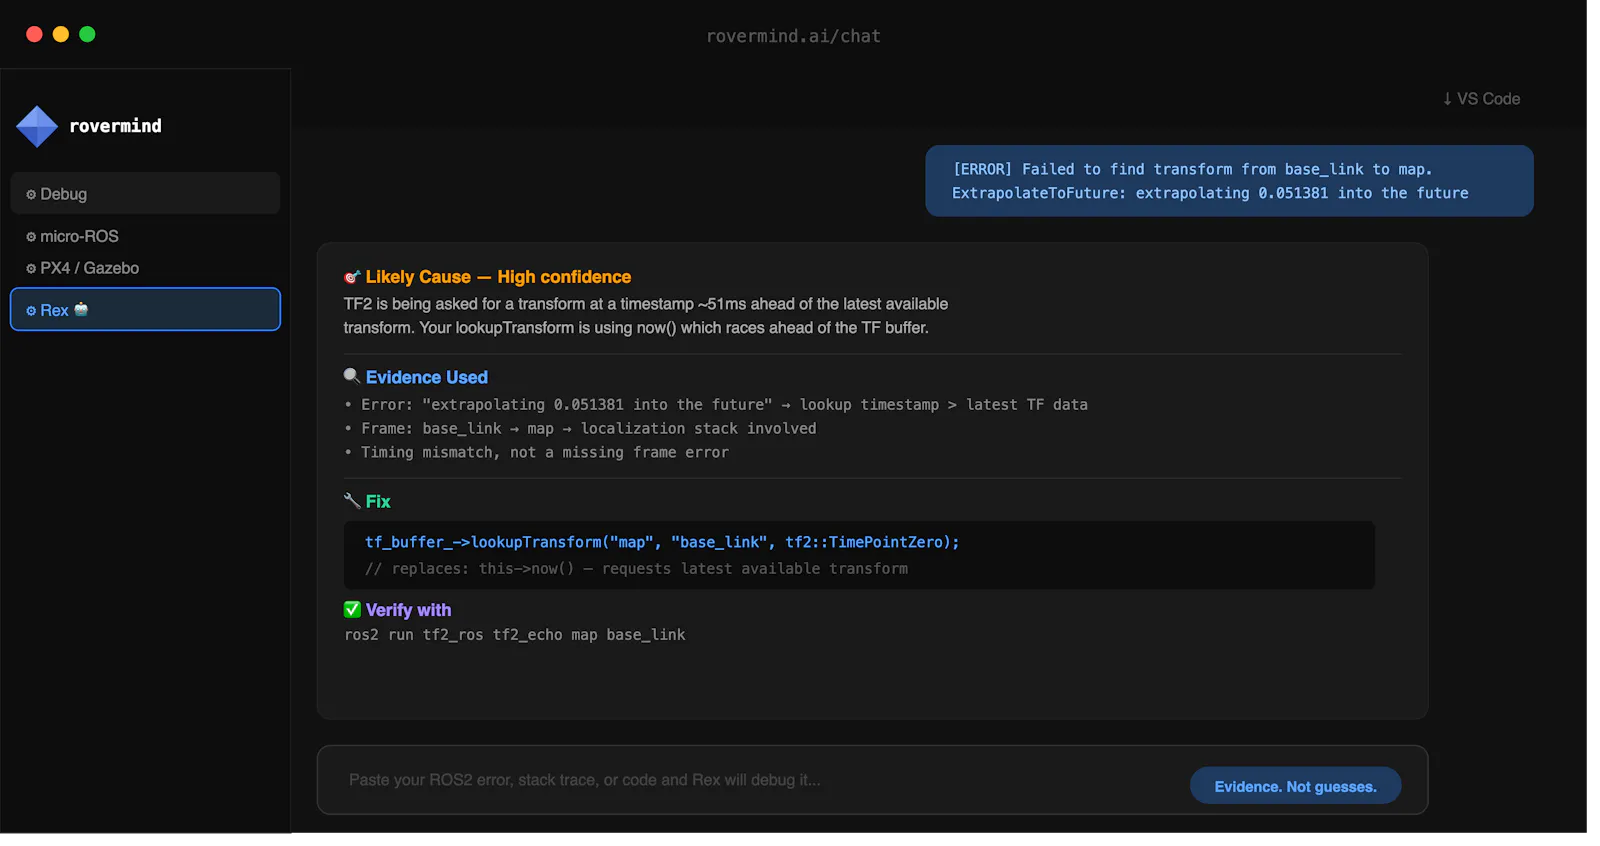The height and width of the screenshot is (846, 1600).
Task: Click the rovermind diamond logo
Action: pyautogui.click(x=37, y=126)
